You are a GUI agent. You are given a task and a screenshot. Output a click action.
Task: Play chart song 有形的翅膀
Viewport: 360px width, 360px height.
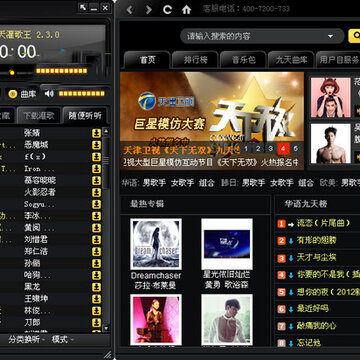[x=316, y=240]
